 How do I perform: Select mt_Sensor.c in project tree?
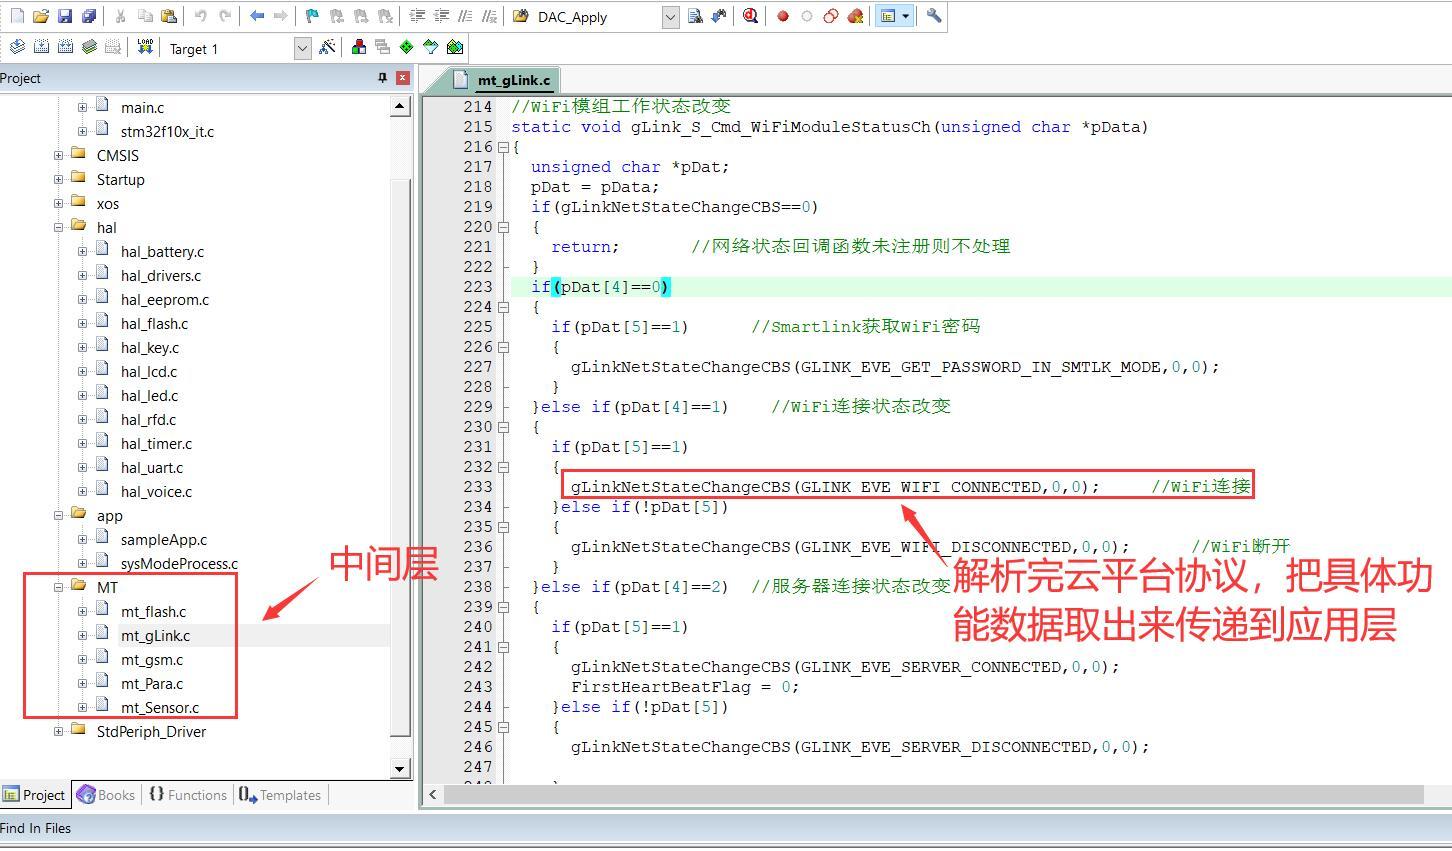159,707
